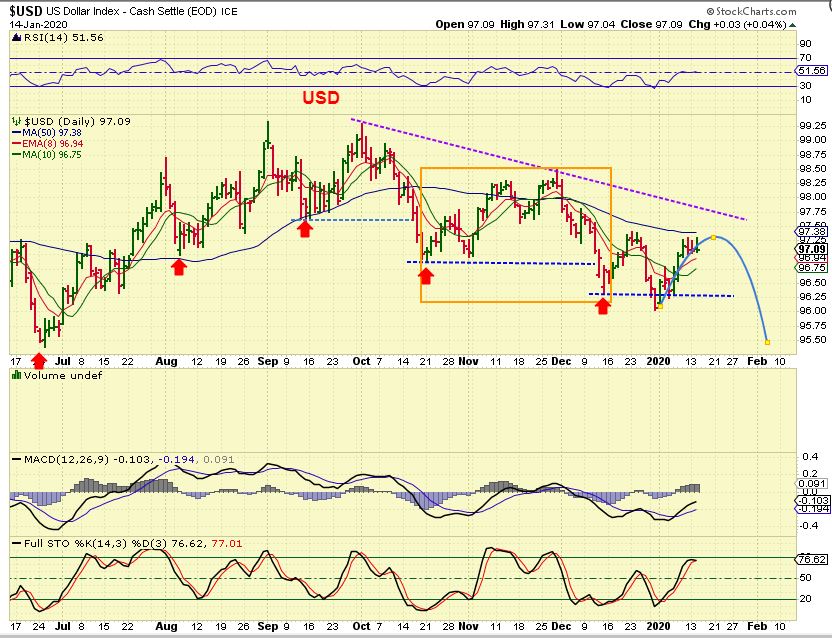Viewport: 832px width, 638px height.
Task: Click the 0.4 MACD axis label
Action: (x=810, y=457)
